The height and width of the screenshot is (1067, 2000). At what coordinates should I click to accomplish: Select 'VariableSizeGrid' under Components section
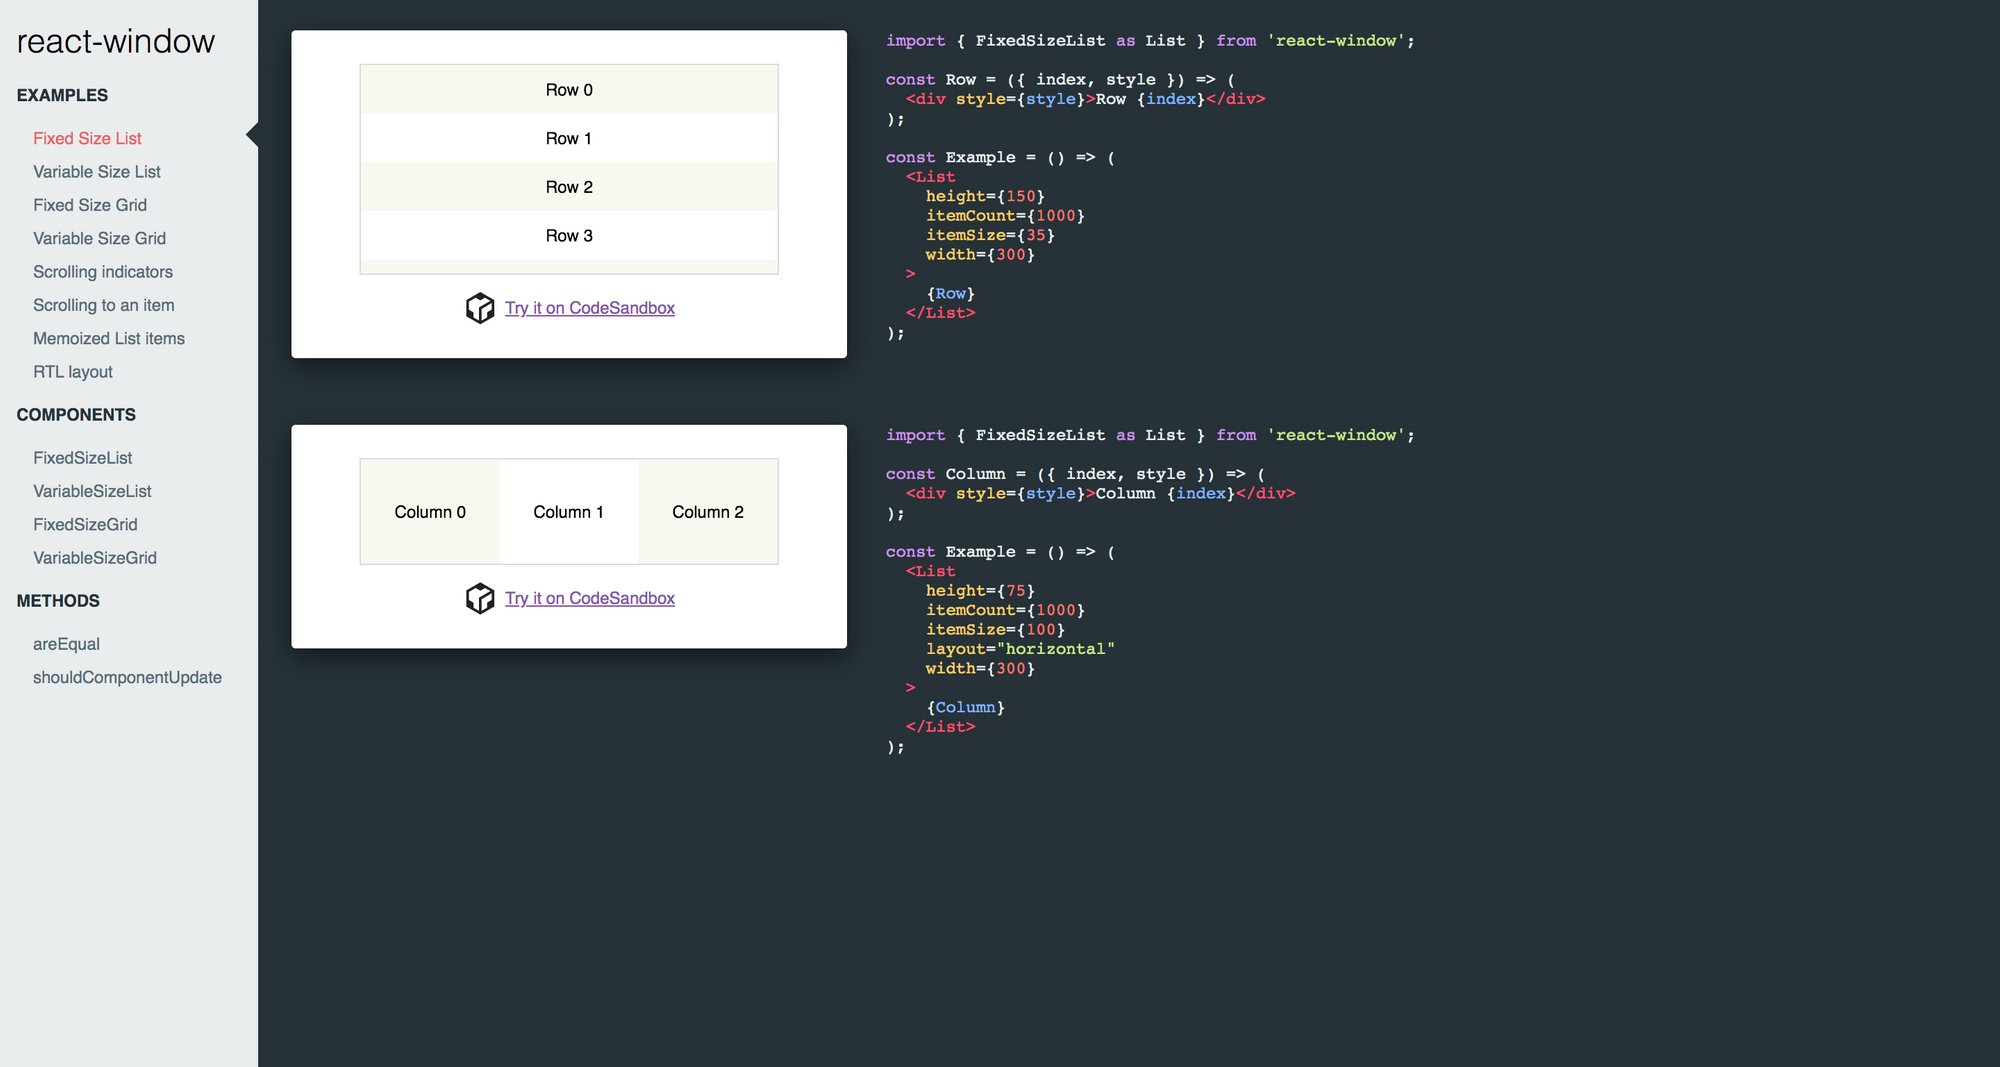(94, 557)
